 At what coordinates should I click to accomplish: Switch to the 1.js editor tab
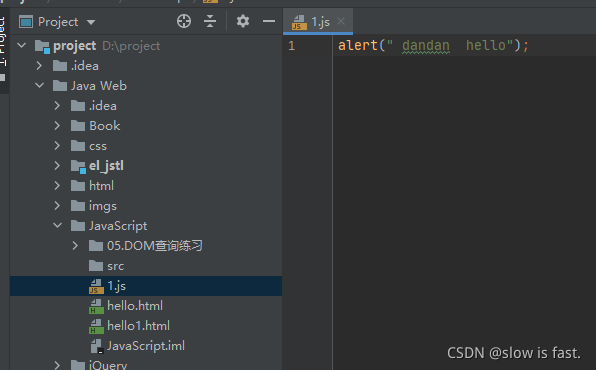point(318,22)
